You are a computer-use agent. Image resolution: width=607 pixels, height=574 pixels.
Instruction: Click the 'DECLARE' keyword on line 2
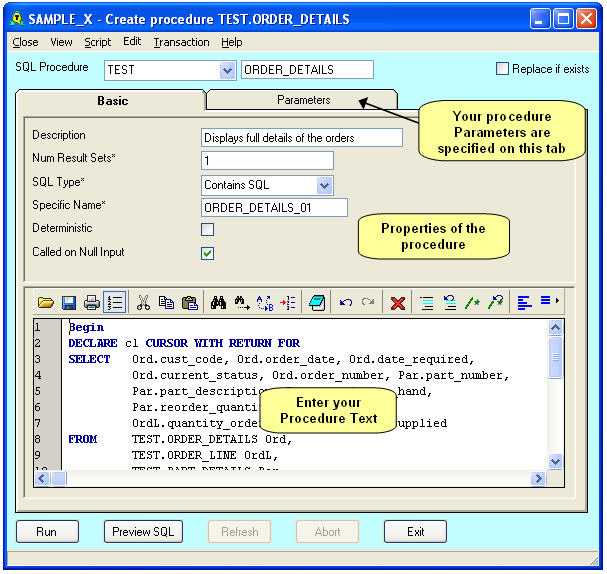[93, 343]
